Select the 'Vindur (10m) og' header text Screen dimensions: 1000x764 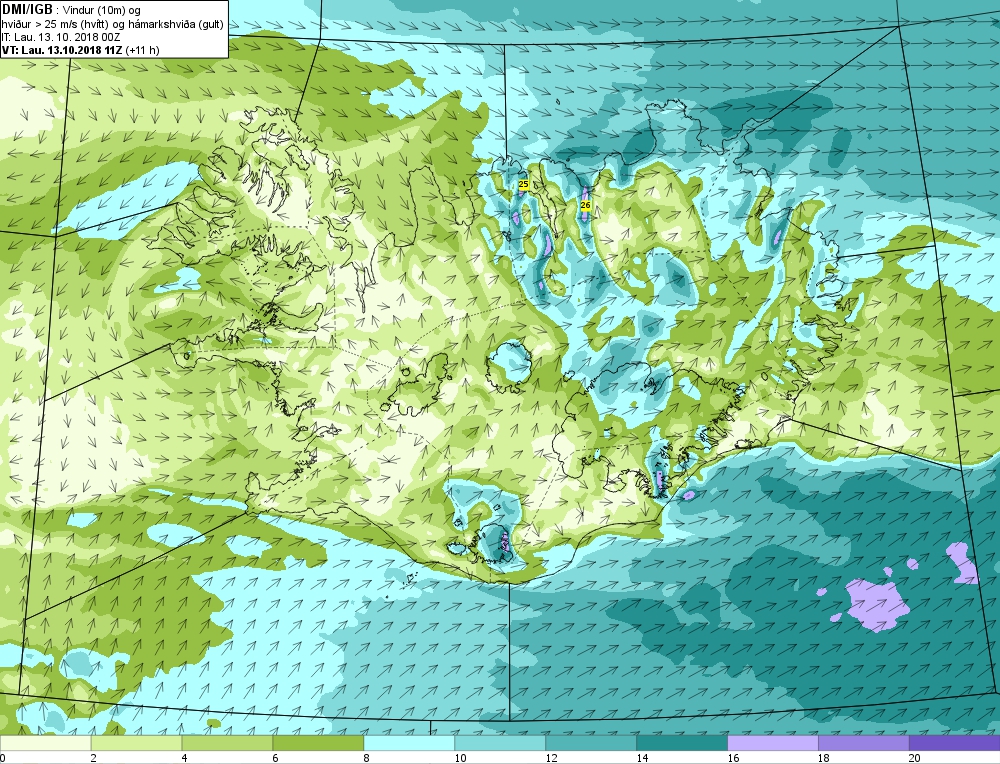103,11
